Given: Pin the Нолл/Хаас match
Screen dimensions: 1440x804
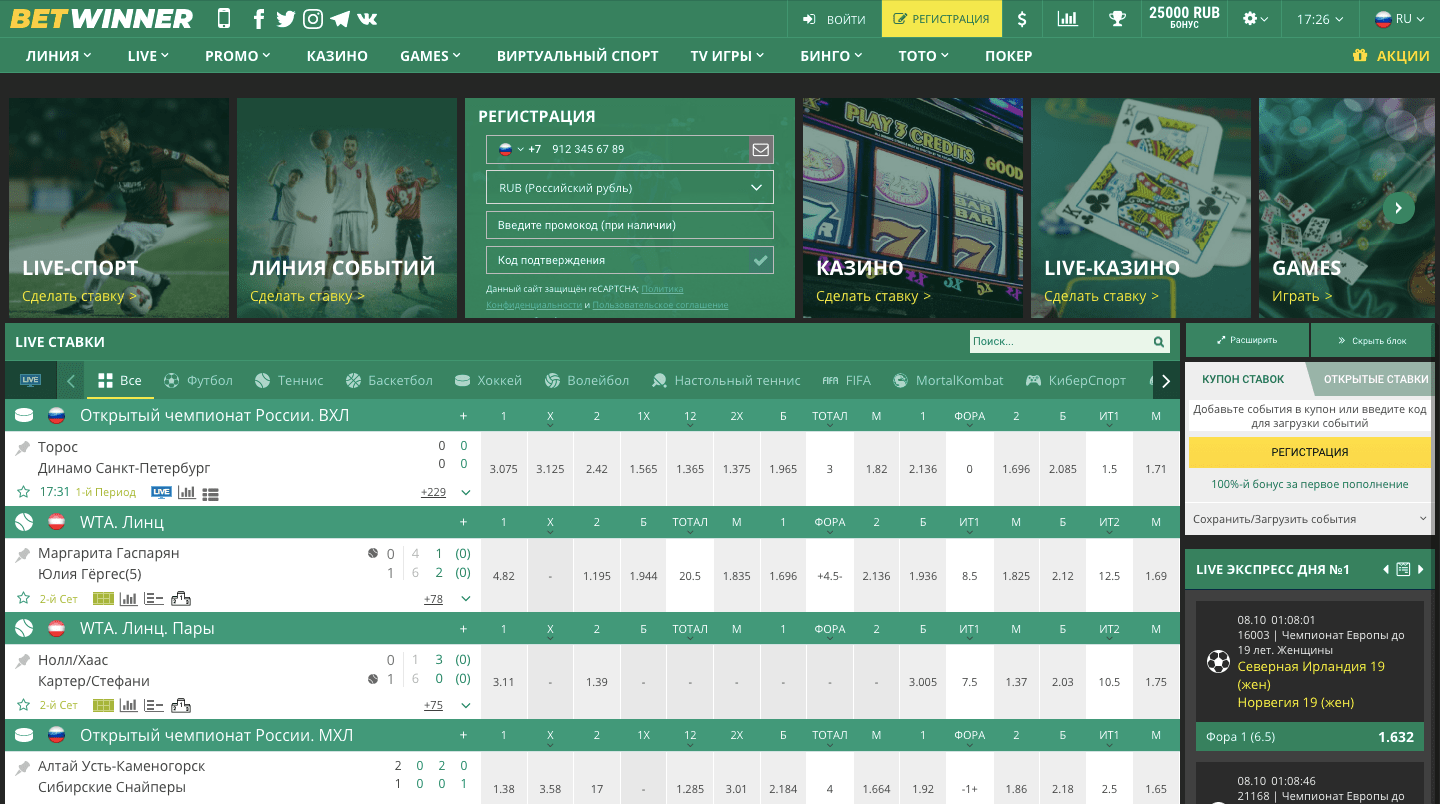Looking at the screenshot, I should point(23,661).
